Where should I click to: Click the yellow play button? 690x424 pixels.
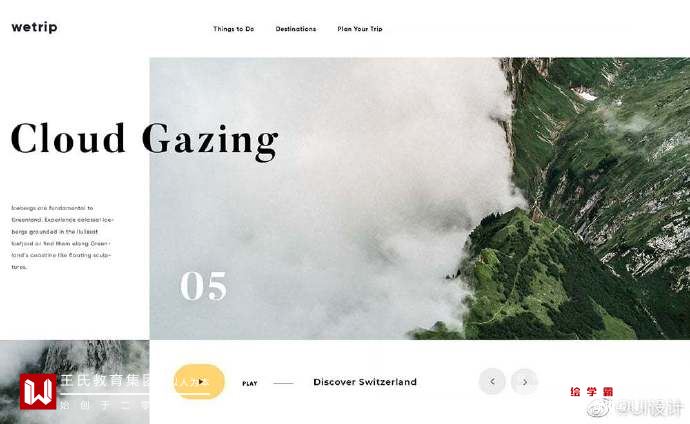(x=199, y=382)
